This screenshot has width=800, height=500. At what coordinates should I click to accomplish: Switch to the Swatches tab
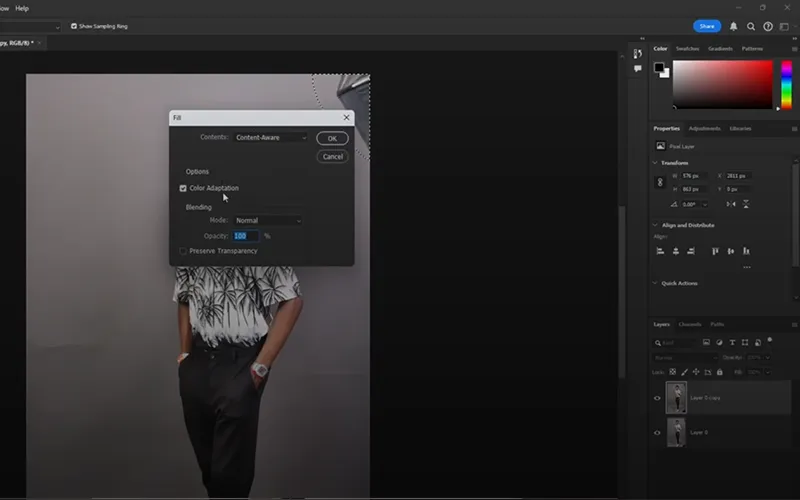click(x=687, y=48)
